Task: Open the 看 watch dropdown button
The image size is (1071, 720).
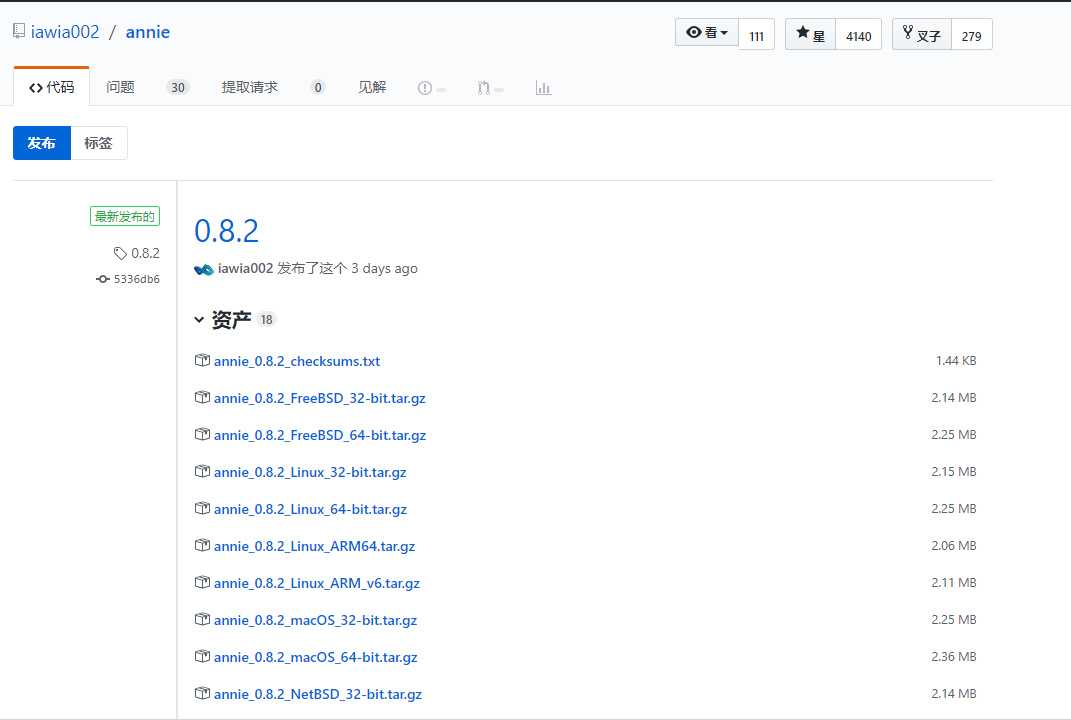Action: 707,33
